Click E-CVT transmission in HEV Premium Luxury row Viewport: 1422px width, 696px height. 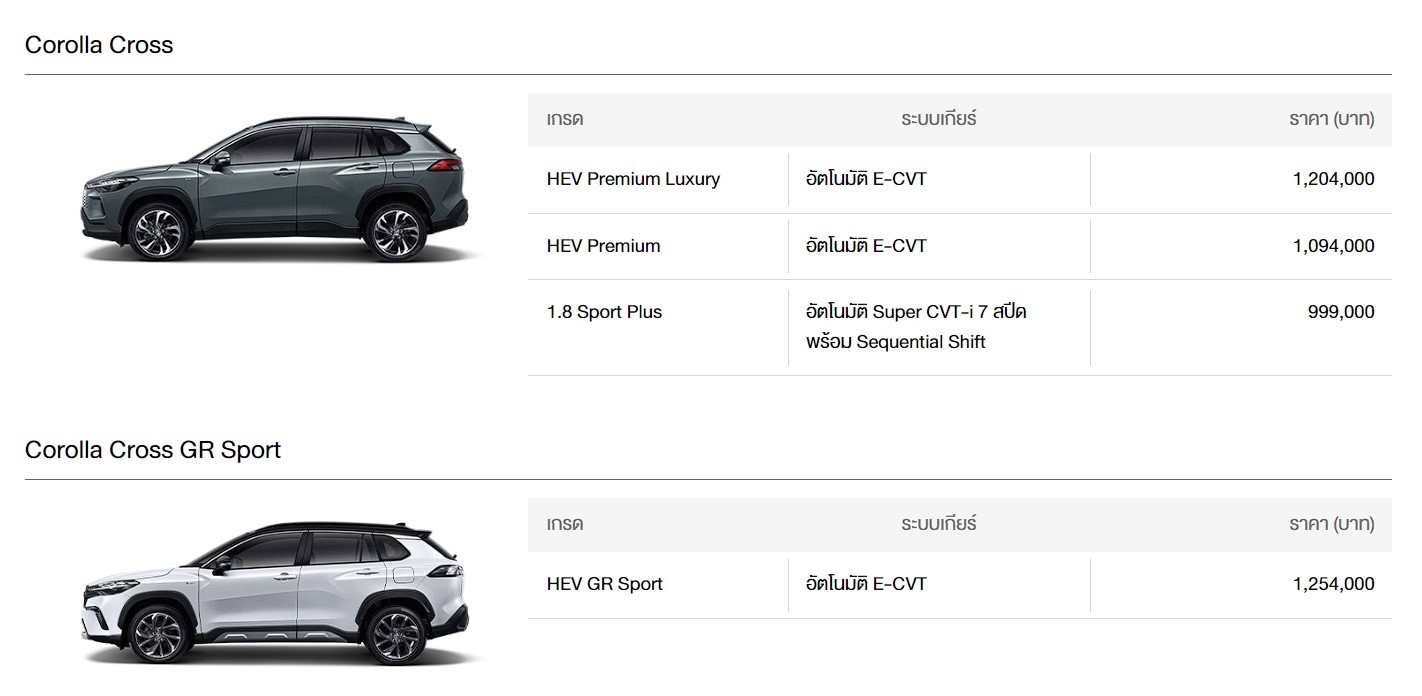tap(866, 179)
